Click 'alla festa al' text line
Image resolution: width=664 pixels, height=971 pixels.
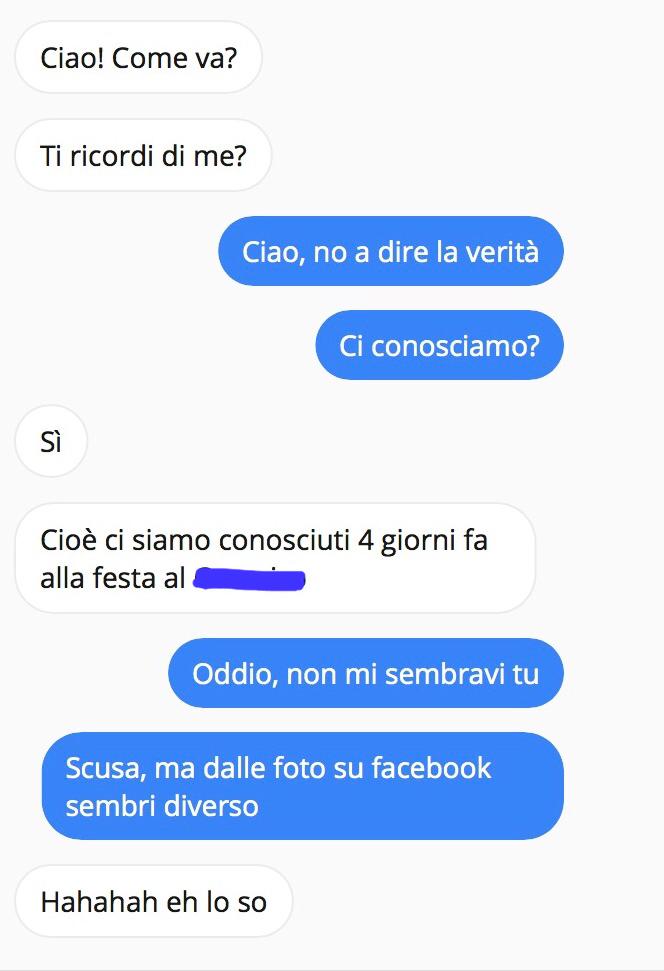[113, 578]
